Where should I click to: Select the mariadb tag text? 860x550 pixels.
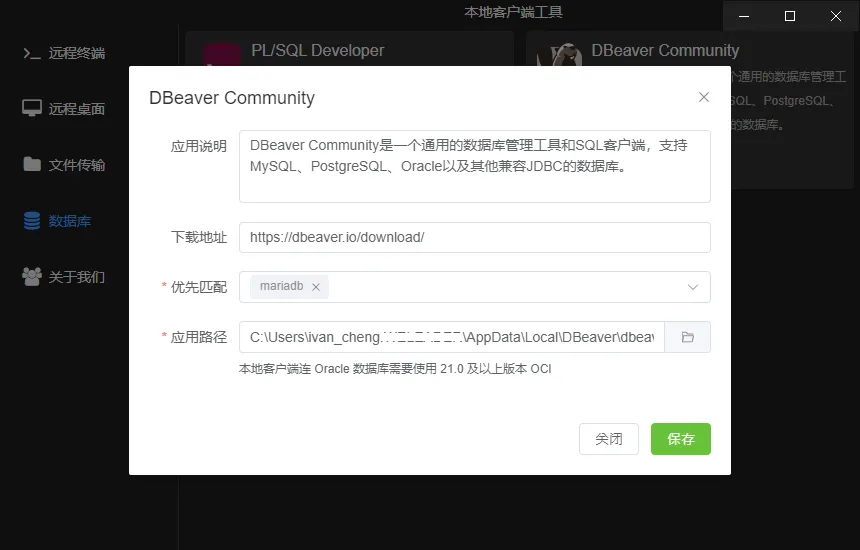[281, 286]
